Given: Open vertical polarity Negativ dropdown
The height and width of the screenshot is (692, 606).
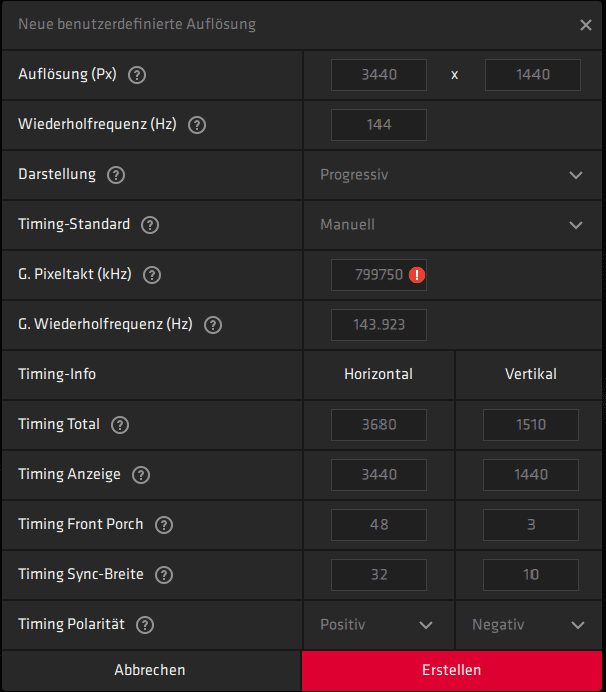Looking at the screenshot, I should 529,625.
